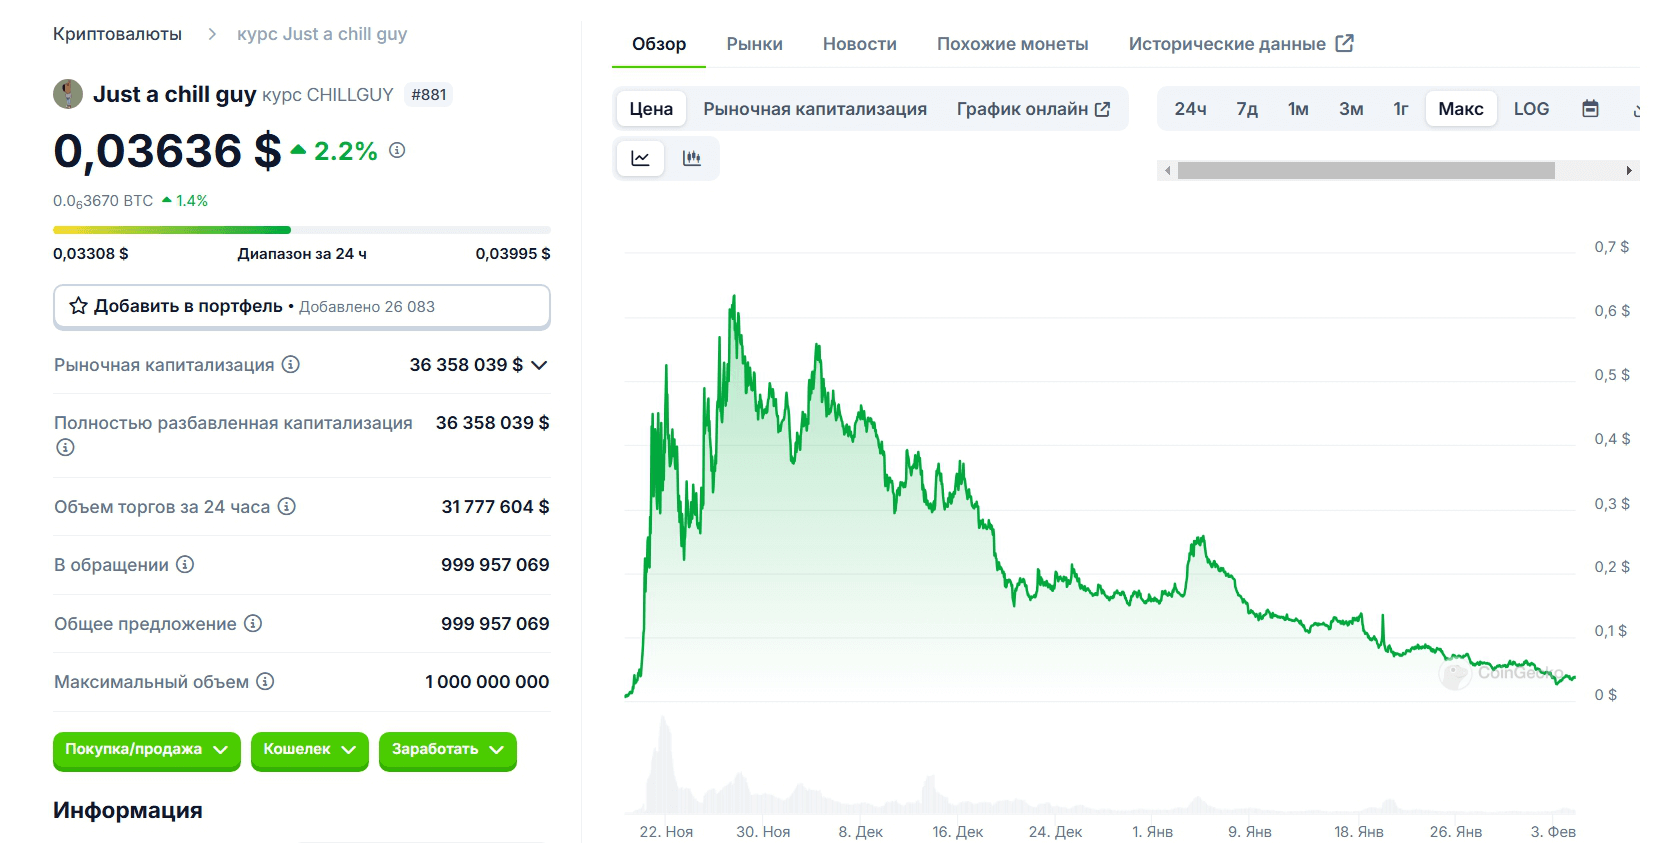Open the calendar date range picker
This screenshot has width=1663, height=843.
tap(1590, 109)
